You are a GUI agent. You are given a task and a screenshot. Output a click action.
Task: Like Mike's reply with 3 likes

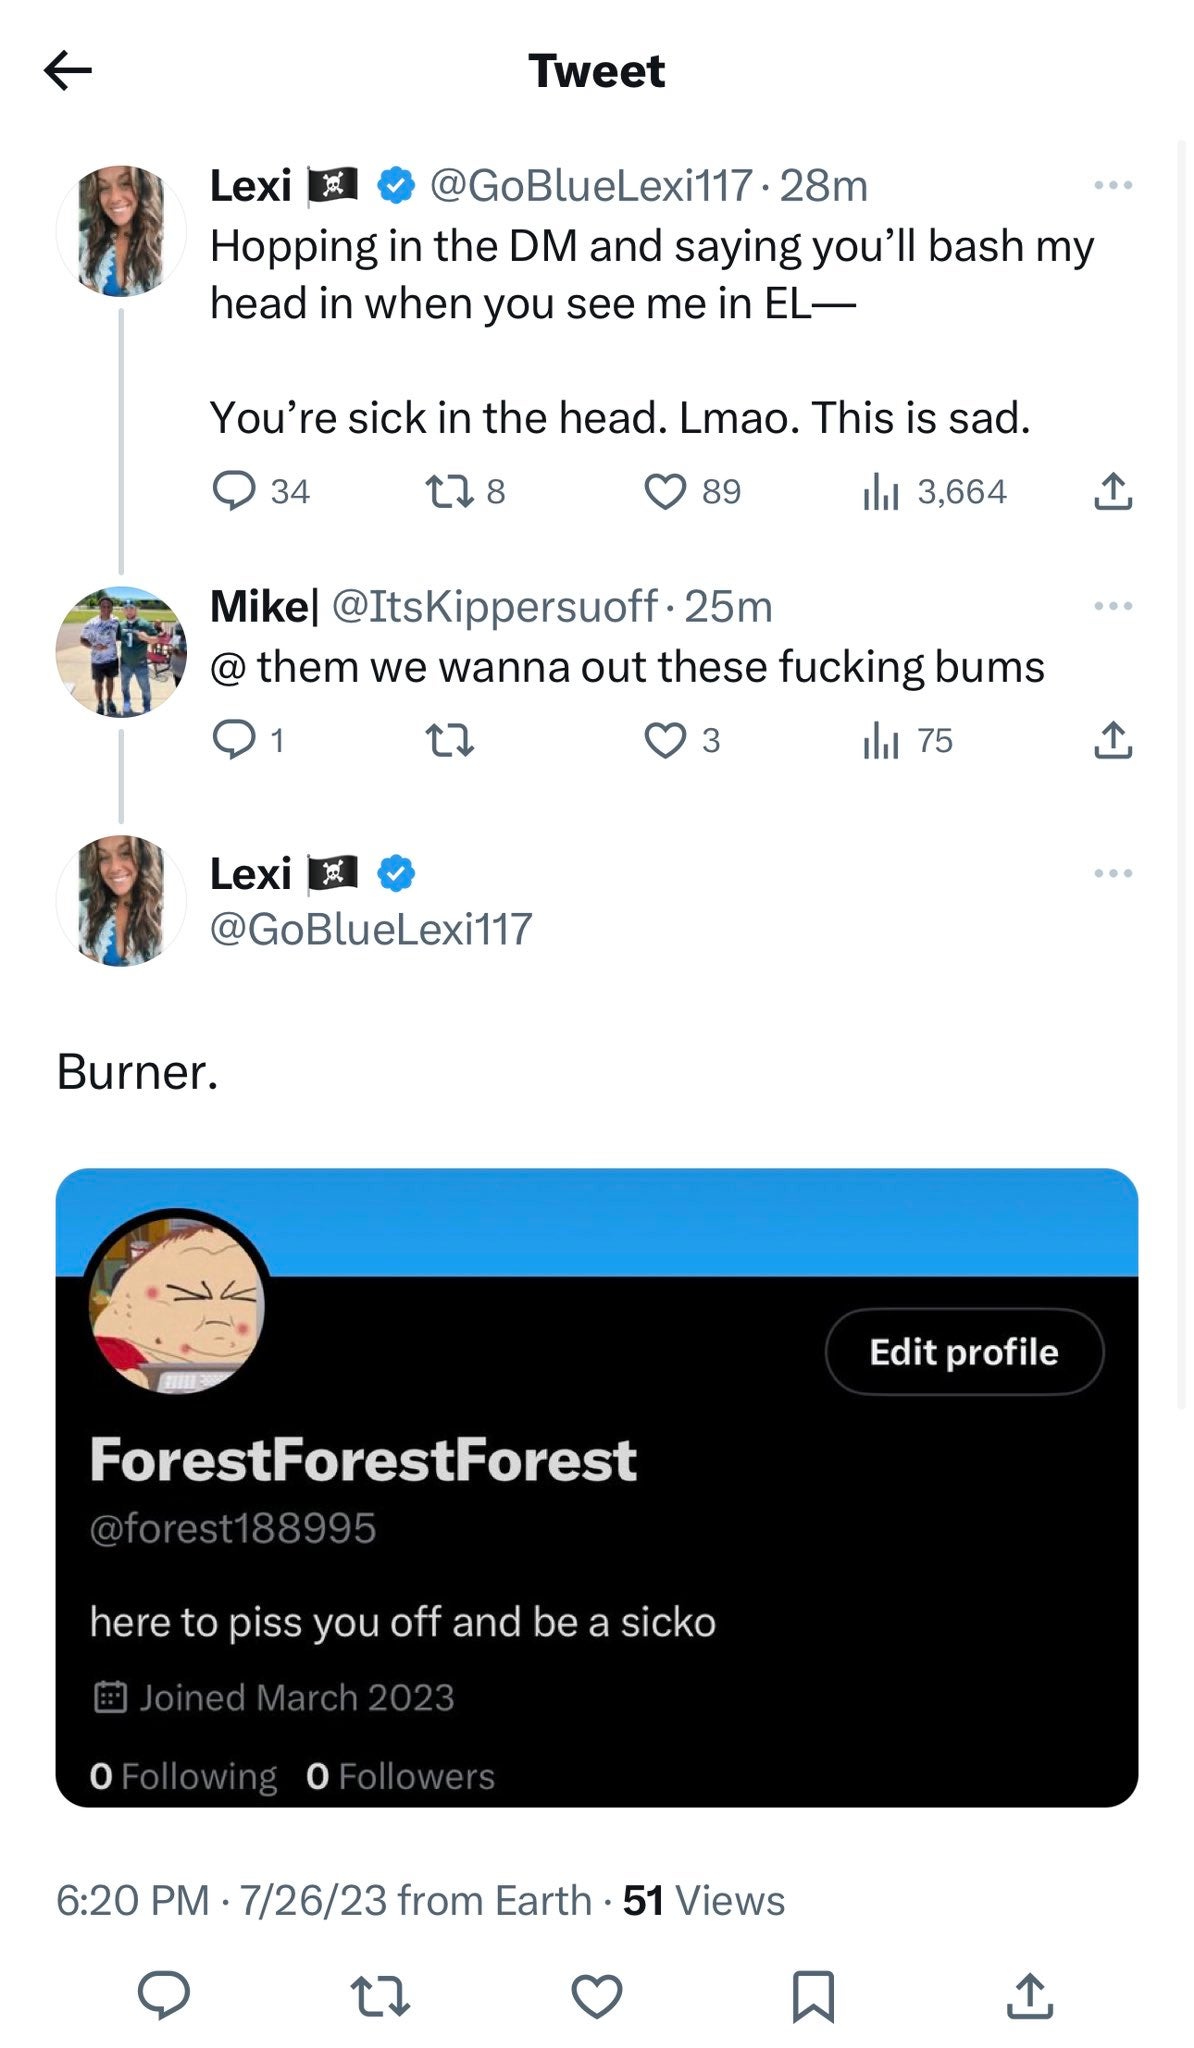[665, 741]
